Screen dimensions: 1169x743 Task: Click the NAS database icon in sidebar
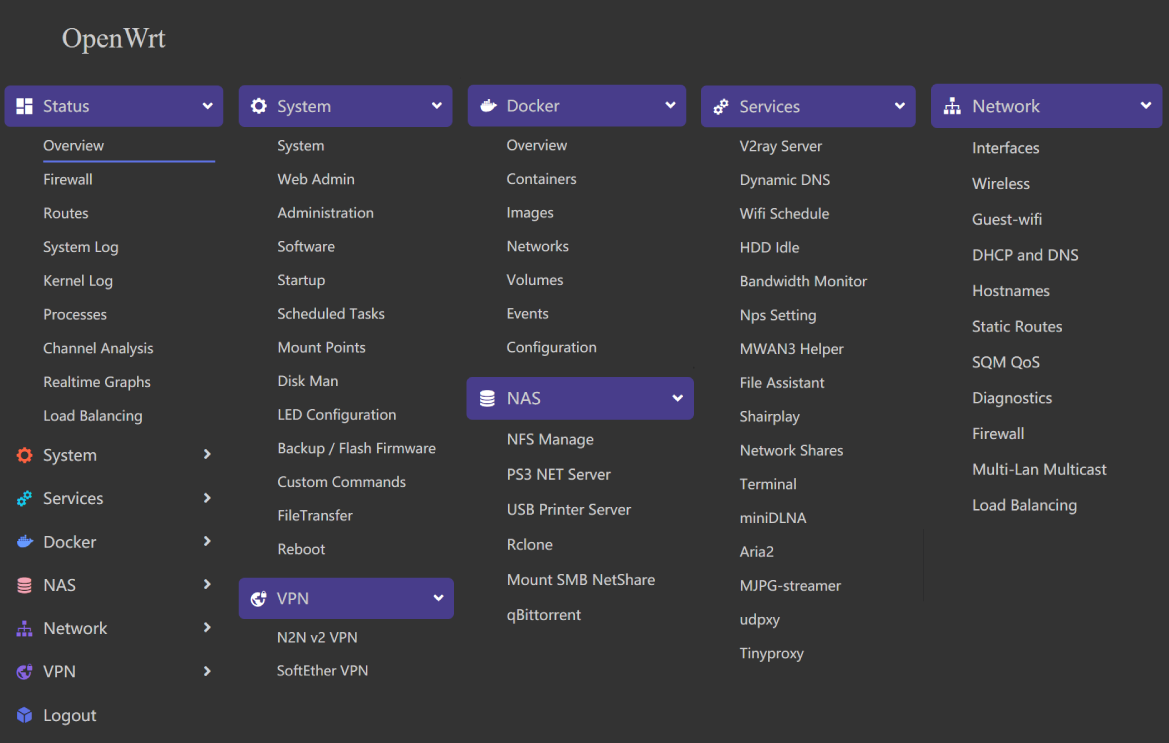coord(24,585)
